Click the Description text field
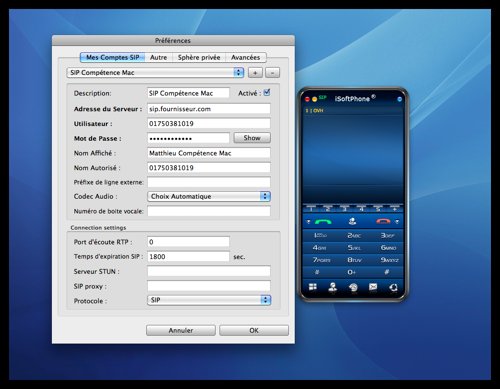 click(x=188, y=93)
